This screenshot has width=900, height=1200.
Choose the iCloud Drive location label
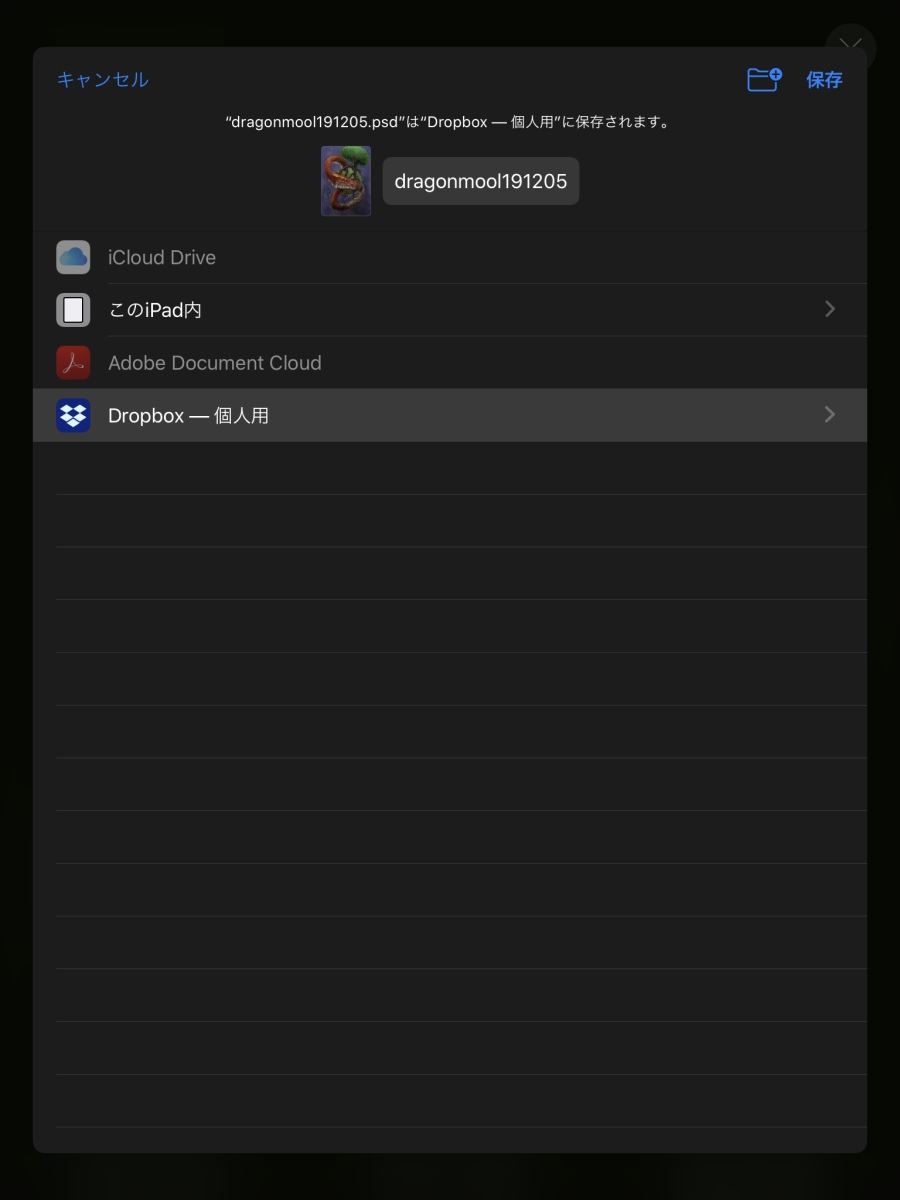coord(162,257)
